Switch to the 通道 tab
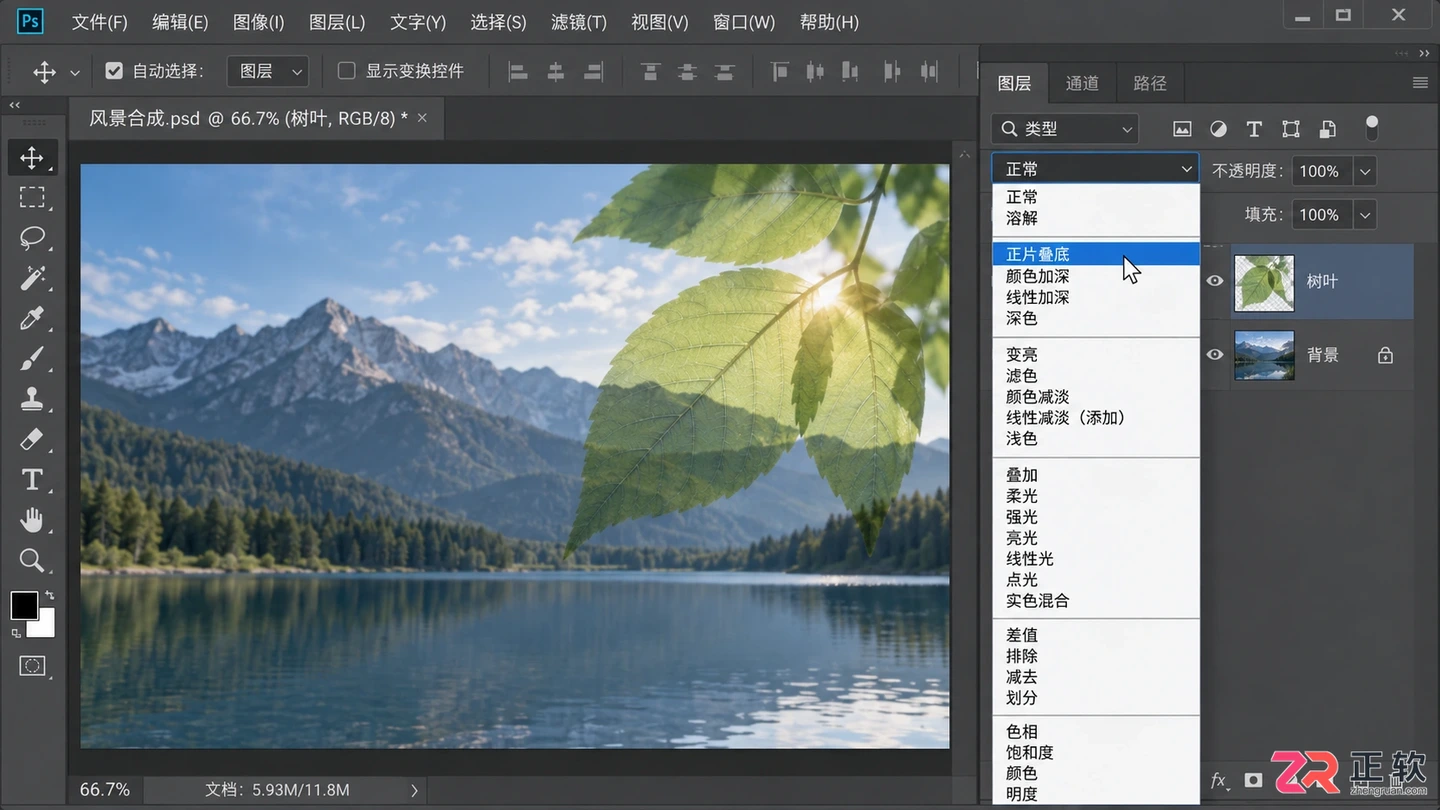This screenshot has height=810, width=1440. point(1082,83)
